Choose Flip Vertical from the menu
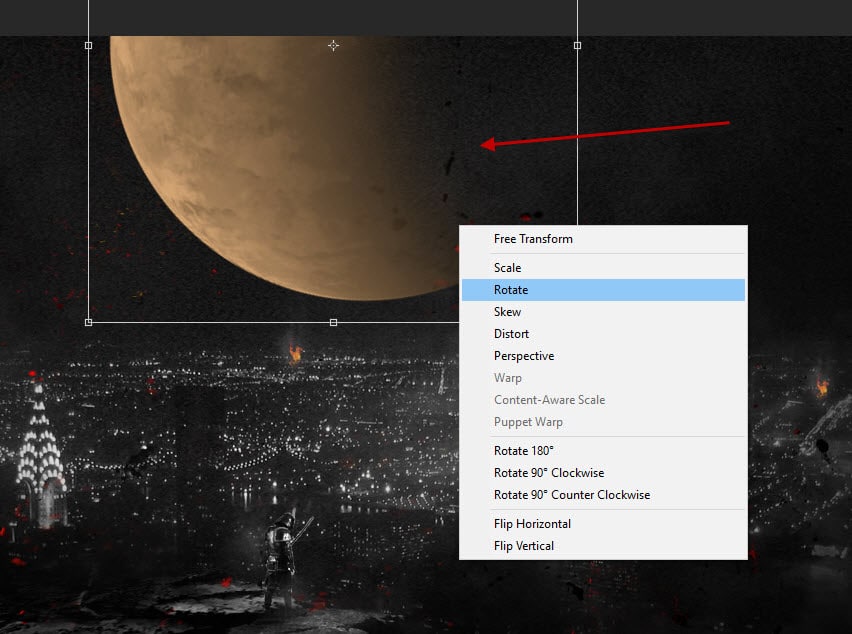 click(x=523, y=546)
